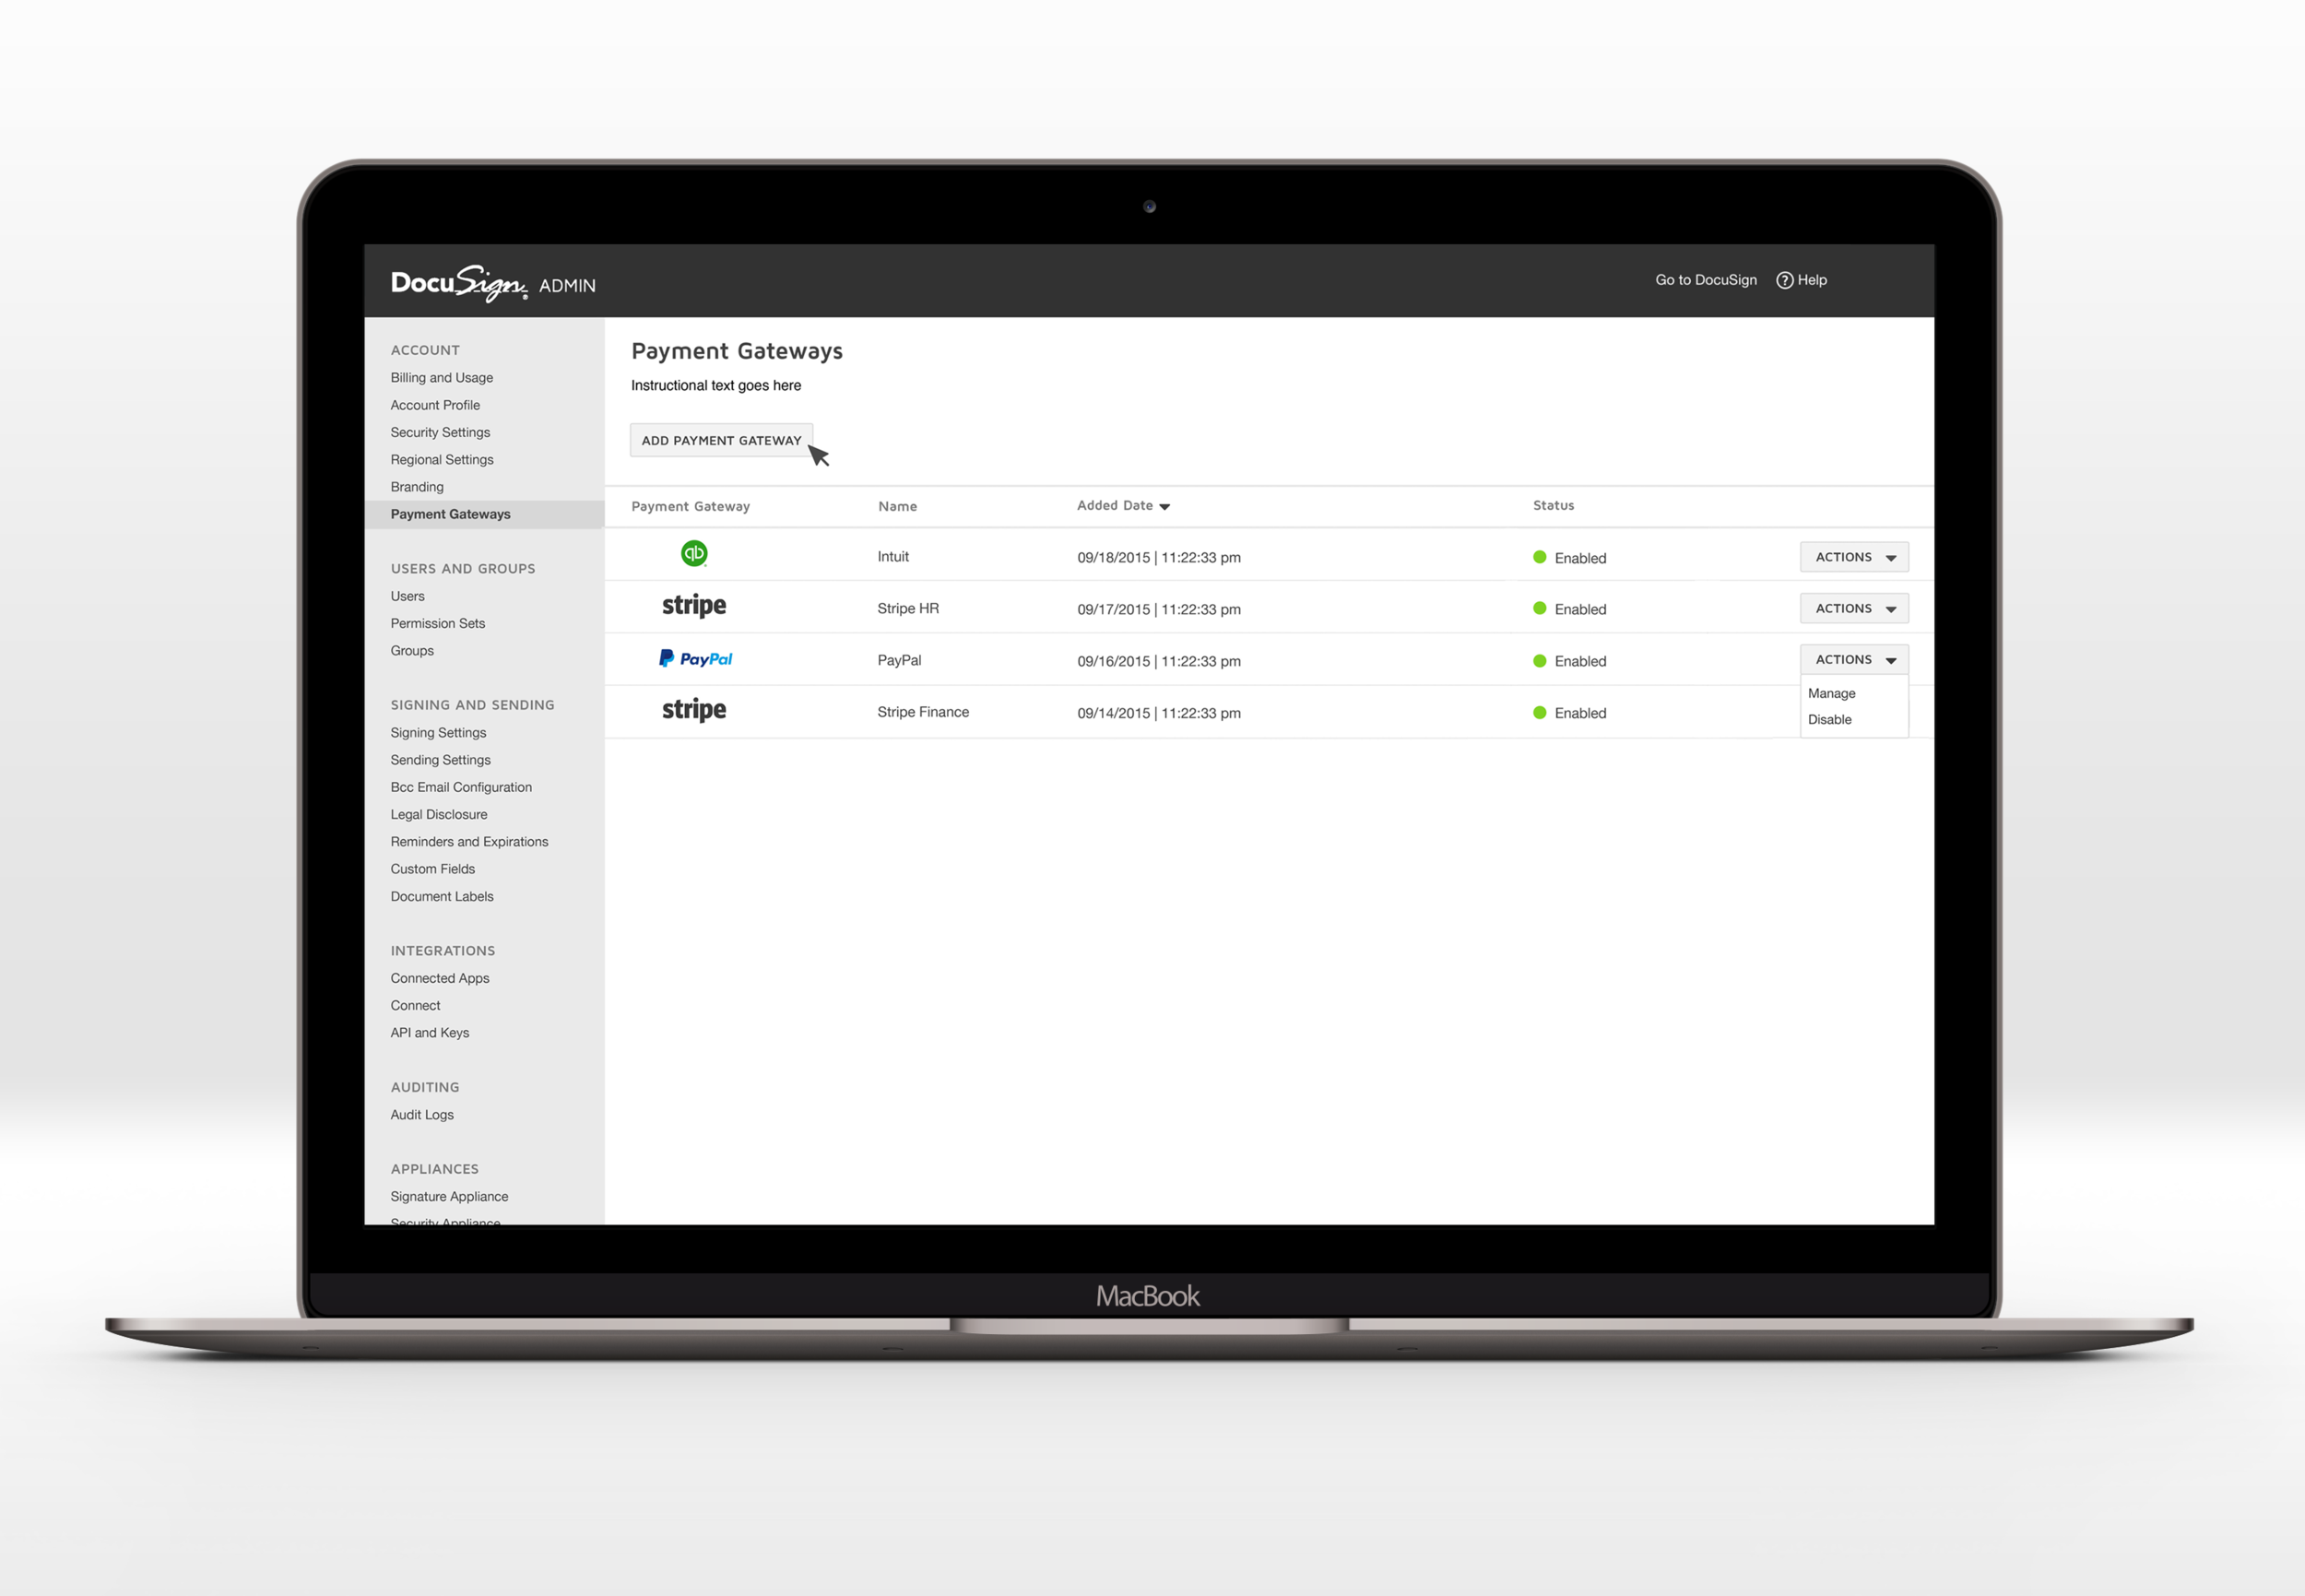Open Document Labels page

coord(442,896)
